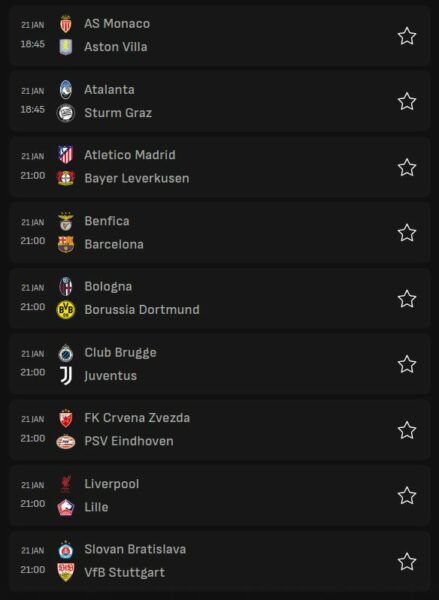This screenshot has width=439, height=600.
Task: Open the Club Brugge team link
Action: 120,353
